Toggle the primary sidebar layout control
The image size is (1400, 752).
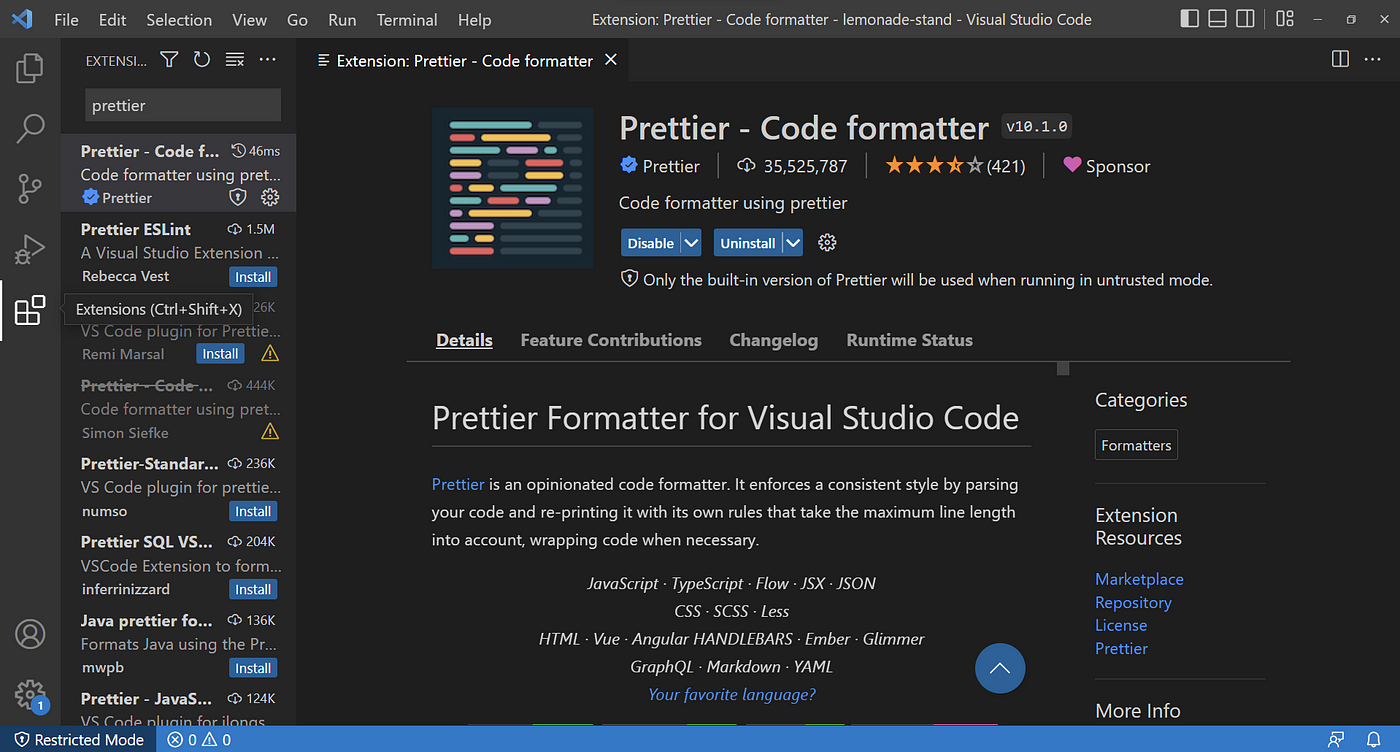[x=1189, y=18]
